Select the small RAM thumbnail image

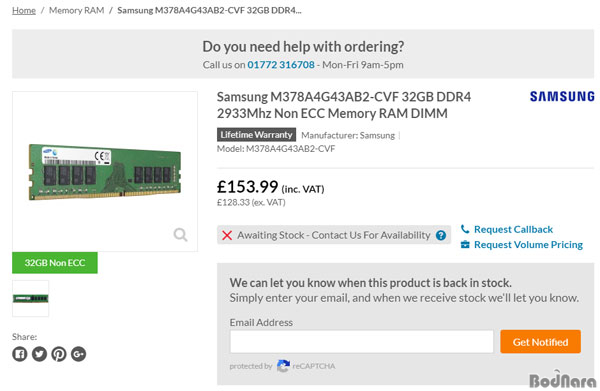(31, 298)
